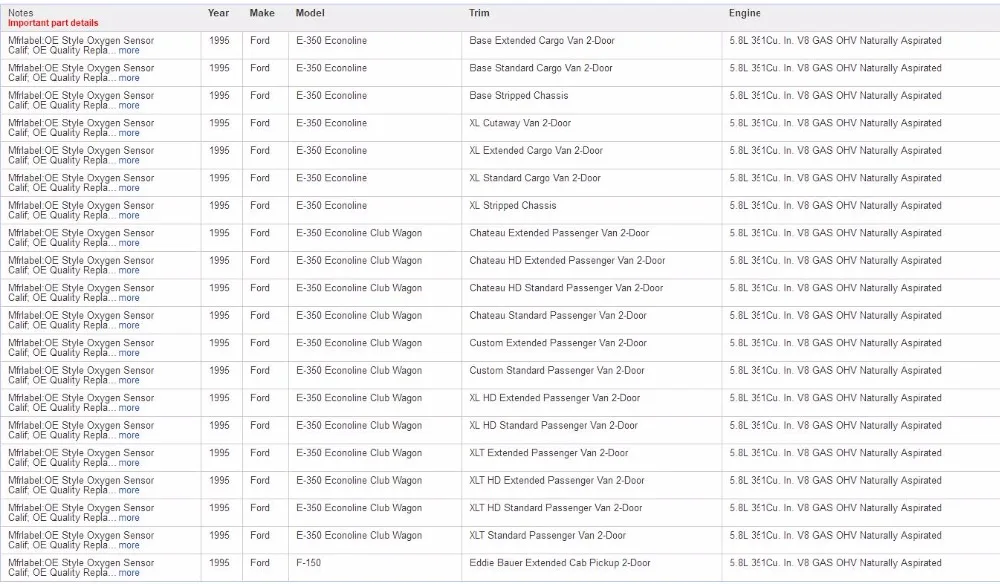The image size is (1000, 584).
Task: Open 'more' link in Chateau Standard Passenger Van row
Action: click(x=129, y=325)
